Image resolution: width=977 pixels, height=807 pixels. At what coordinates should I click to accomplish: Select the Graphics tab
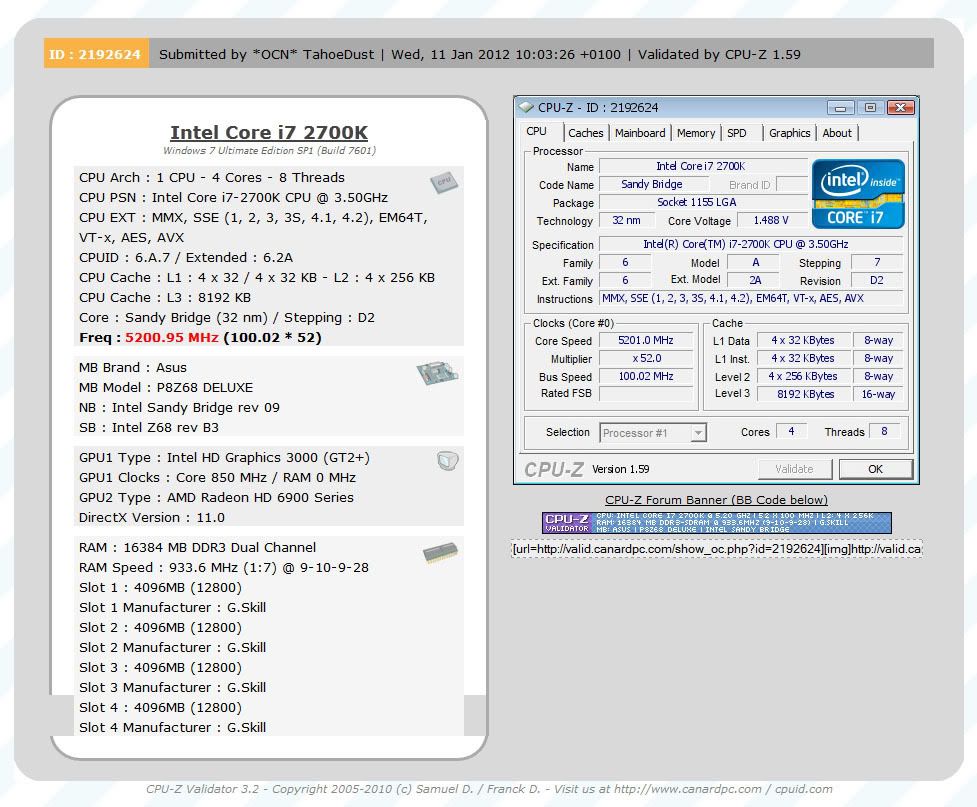coord(789,133)
